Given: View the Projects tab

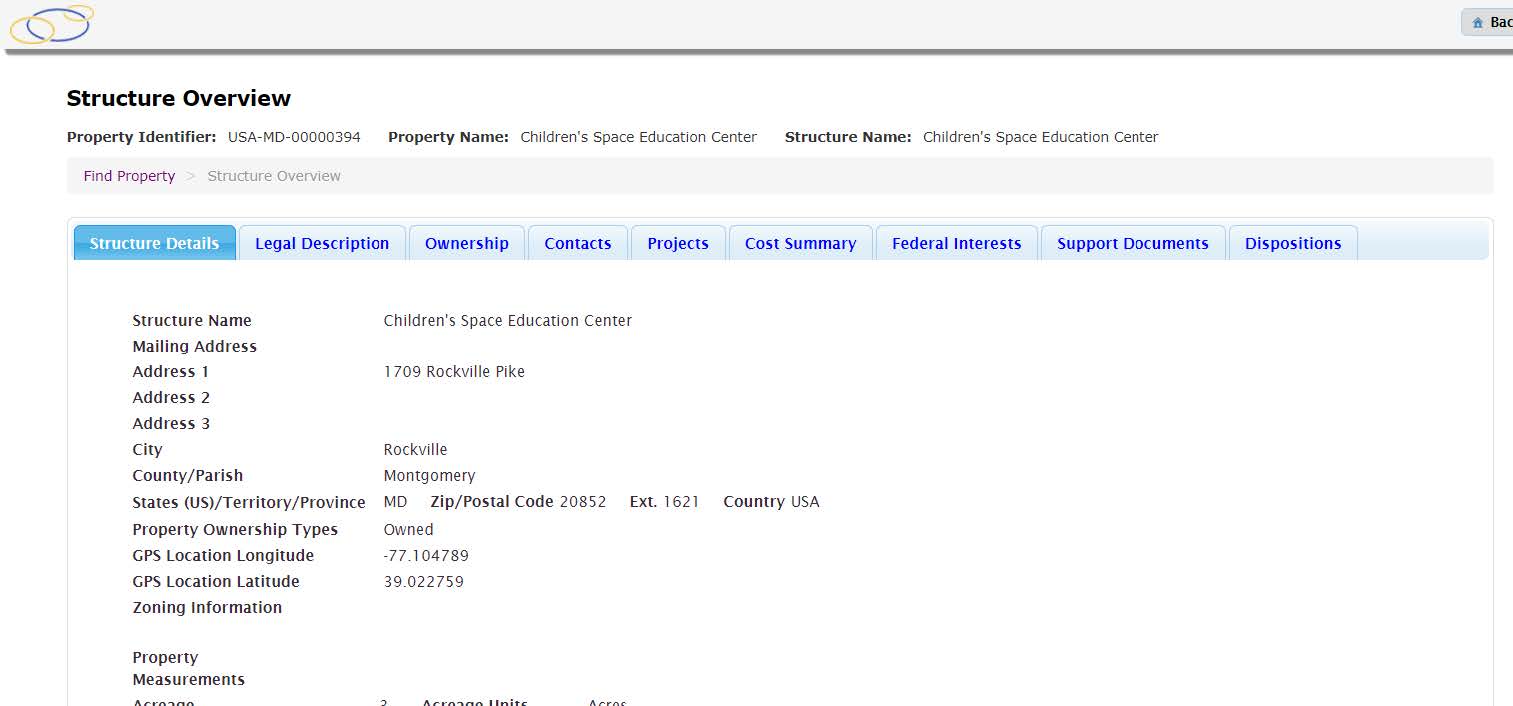Looking at the screenshot, I should pos(678,243).
